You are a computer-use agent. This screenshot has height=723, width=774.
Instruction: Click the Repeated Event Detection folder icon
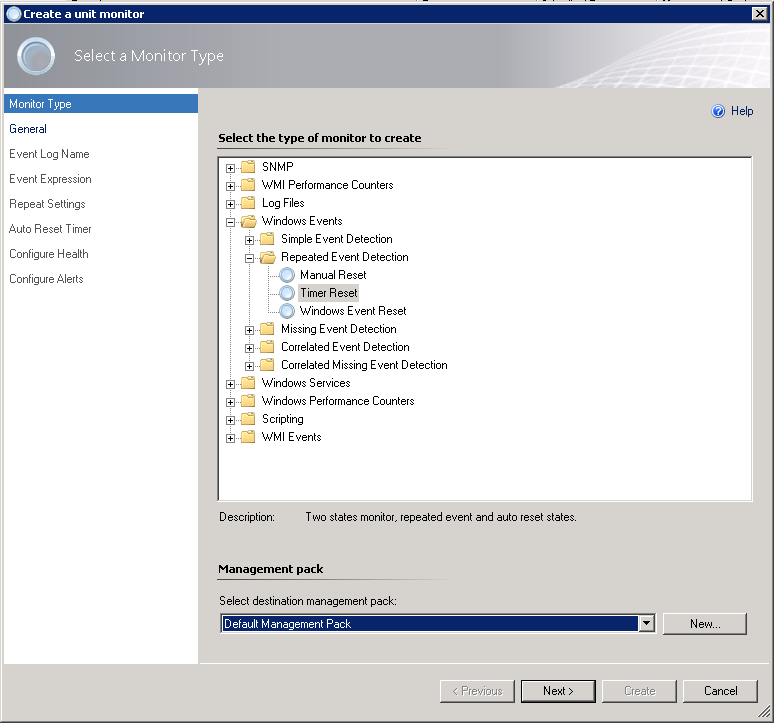(x=268, y=257)
